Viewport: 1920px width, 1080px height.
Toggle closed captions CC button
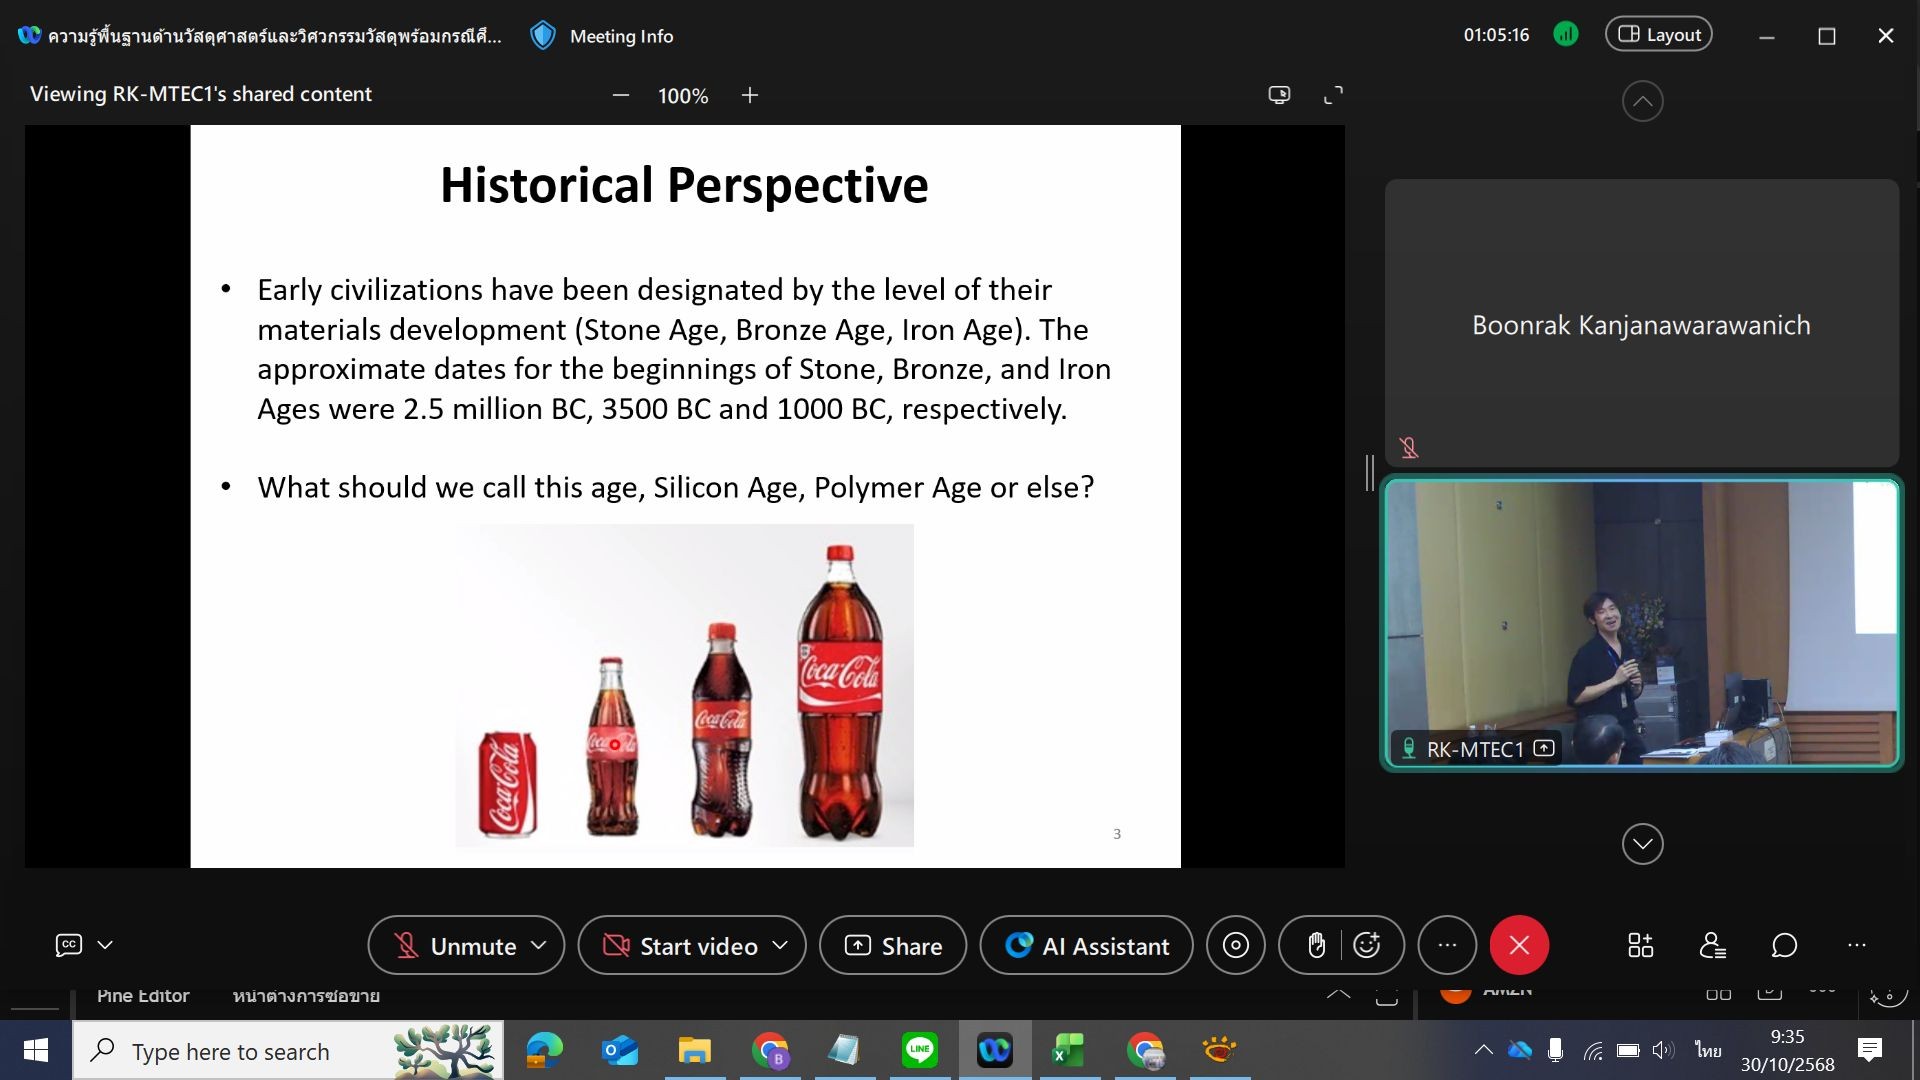click(x=68, y=945)
